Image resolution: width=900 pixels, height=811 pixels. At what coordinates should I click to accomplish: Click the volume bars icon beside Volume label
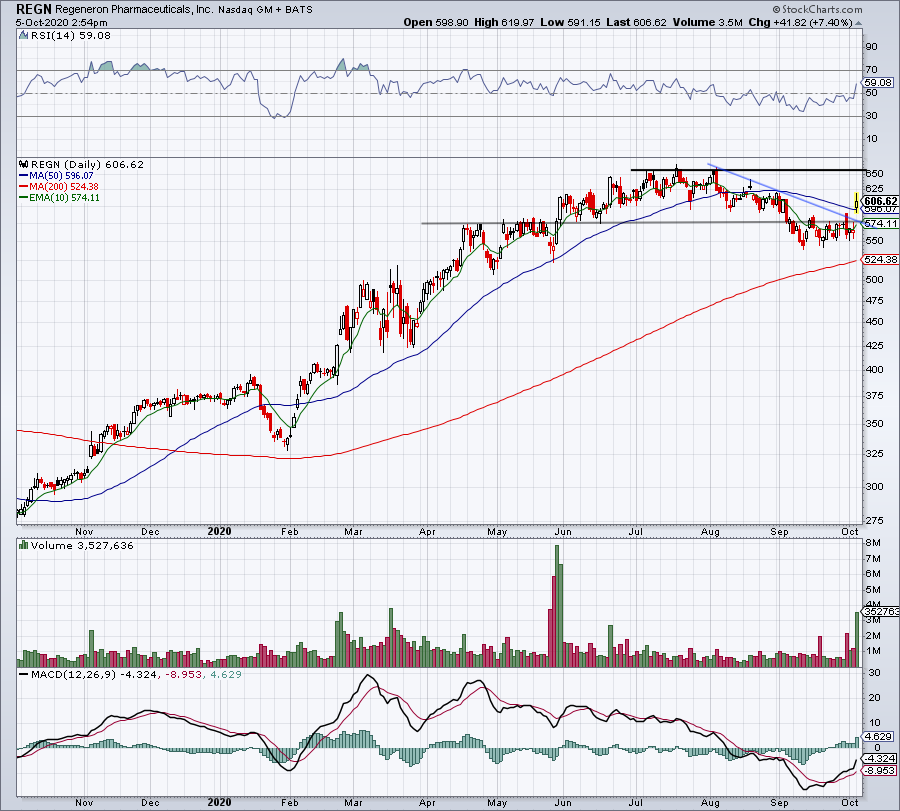pos(23,545)
